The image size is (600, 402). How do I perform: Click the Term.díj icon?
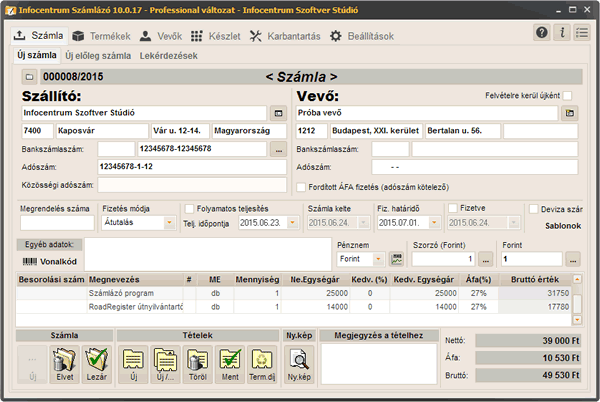click(x=263, y=363)
